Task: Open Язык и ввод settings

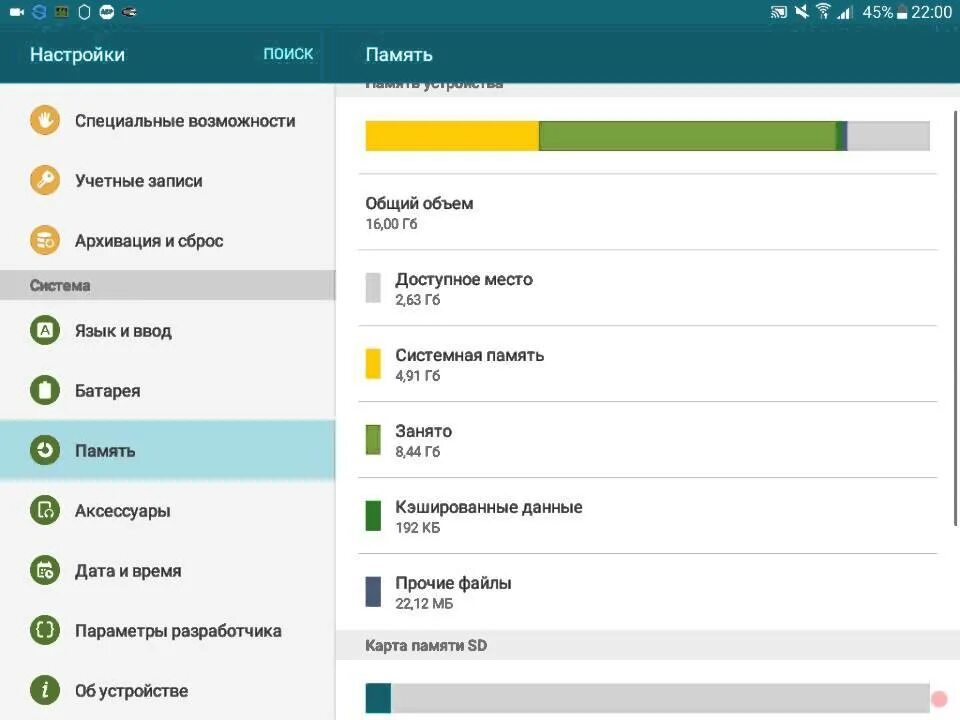Action: (168, 331)
